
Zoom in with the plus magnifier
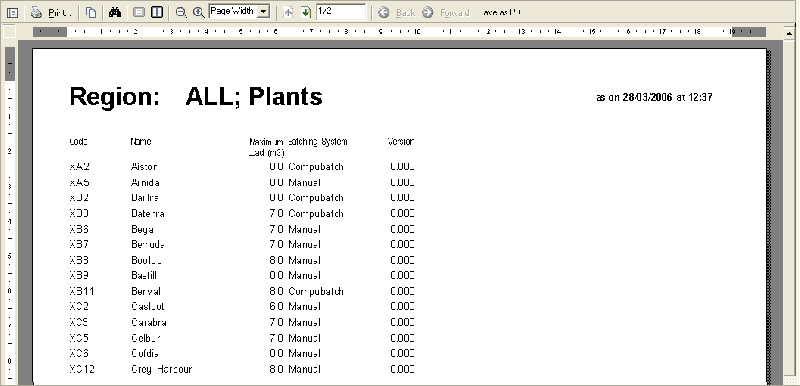[199, 12]
